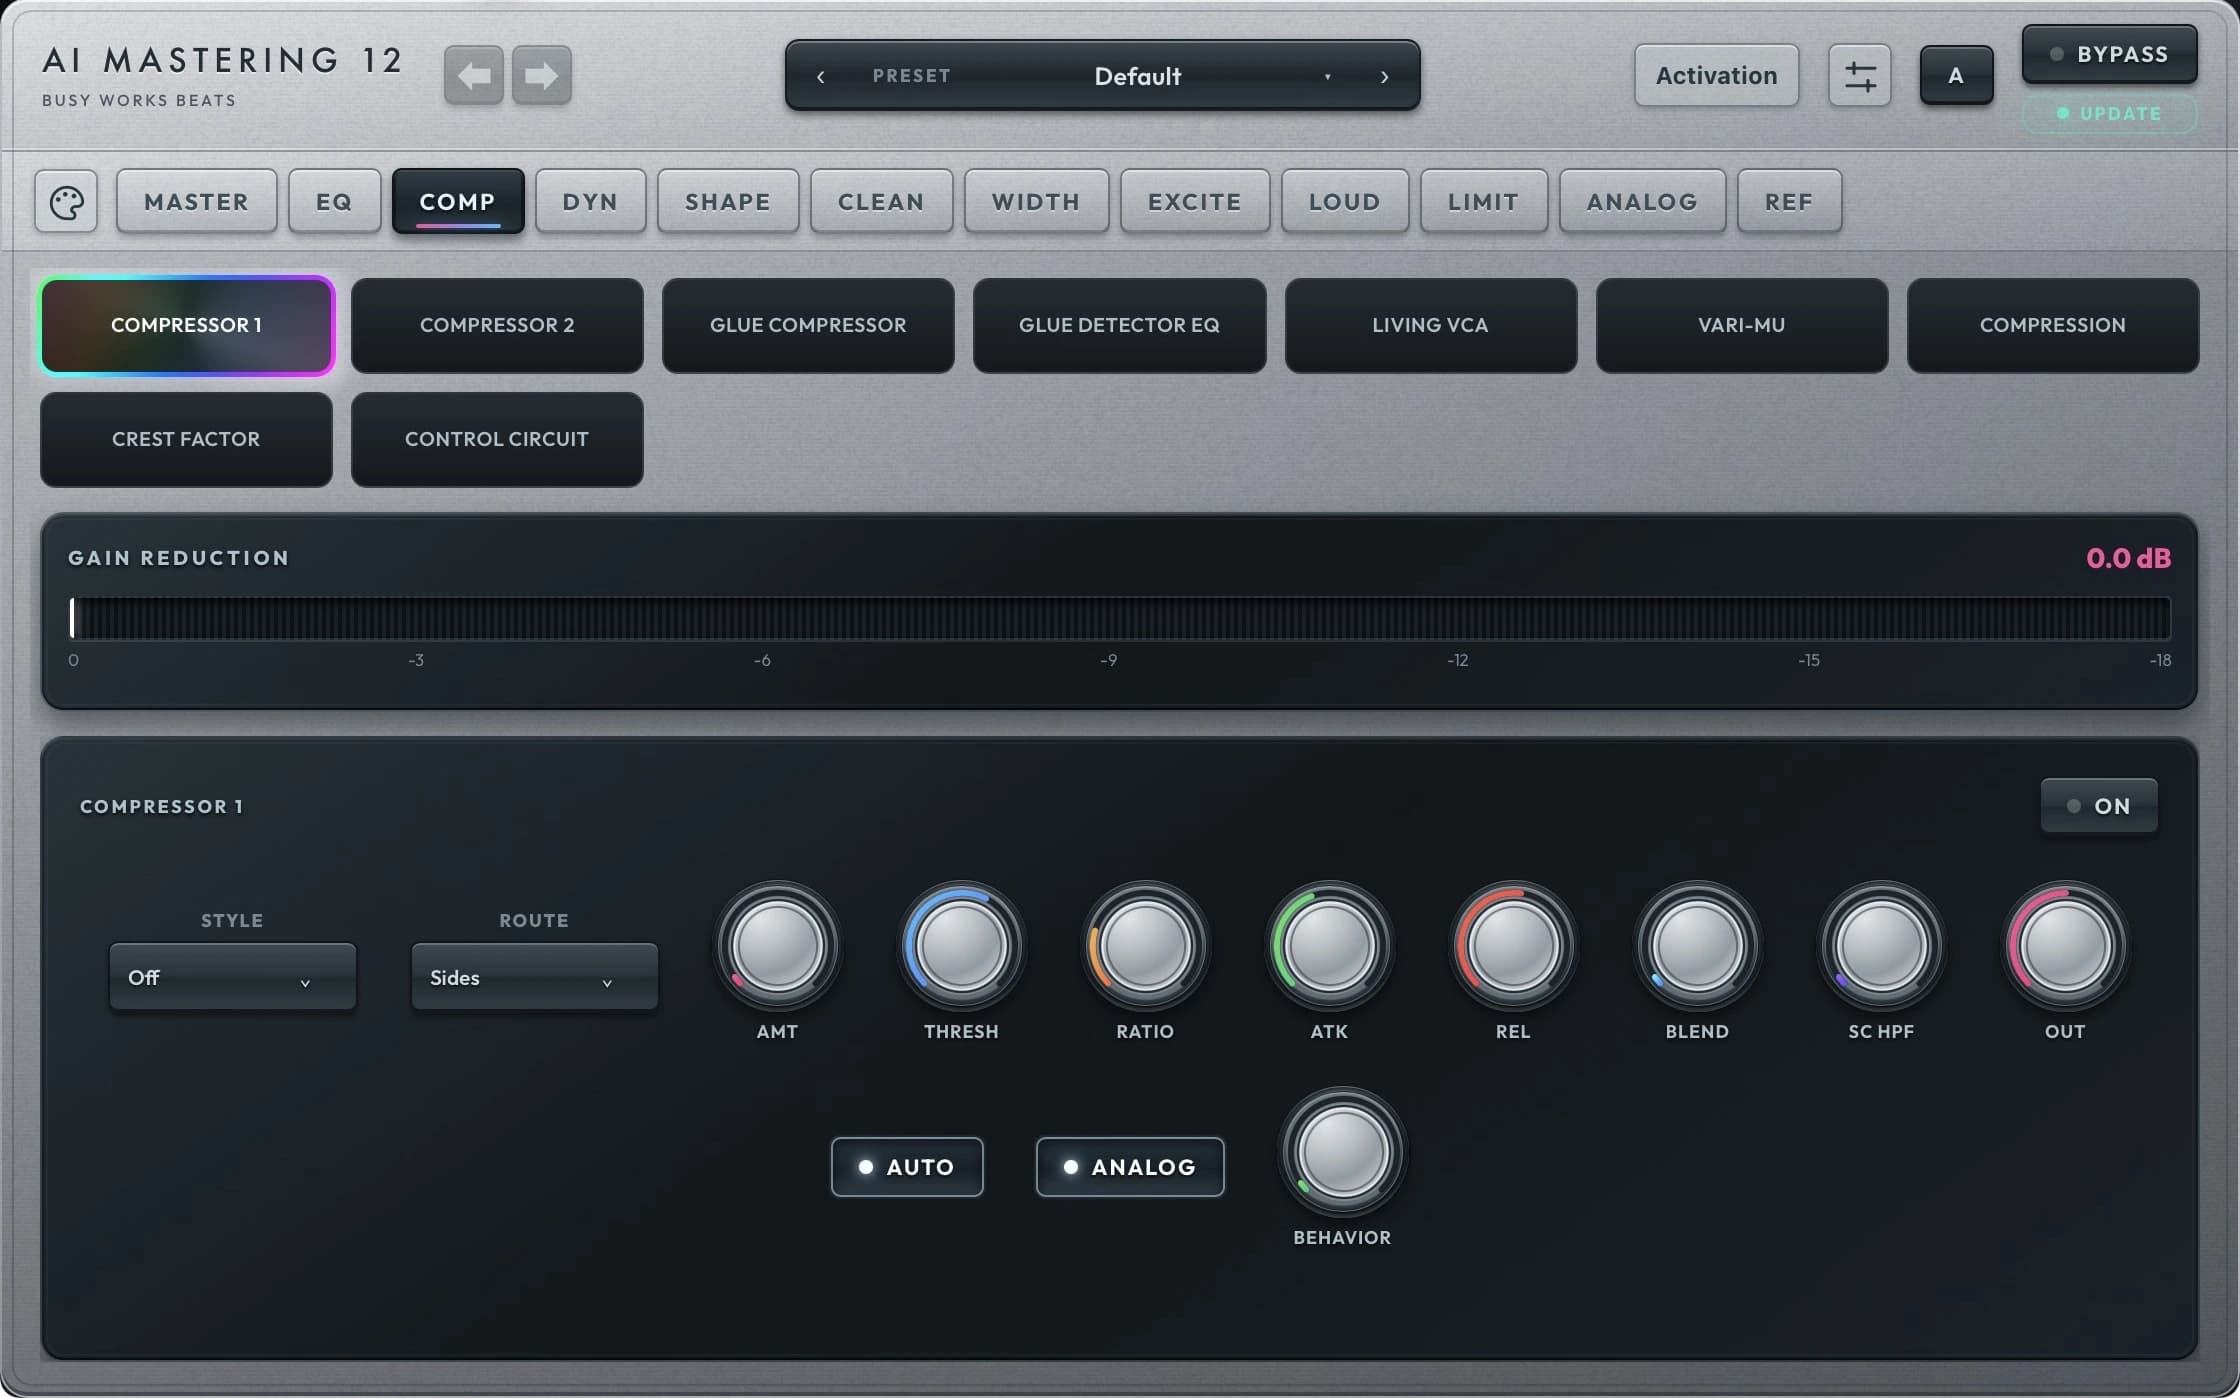Switch the A/B comparison state button
The width and height of the screenshot is (2240, 1398).
(1956, 76)
